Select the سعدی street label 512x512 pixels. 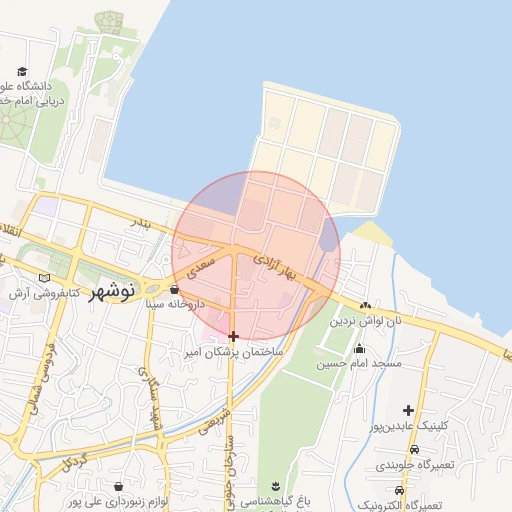201,268
